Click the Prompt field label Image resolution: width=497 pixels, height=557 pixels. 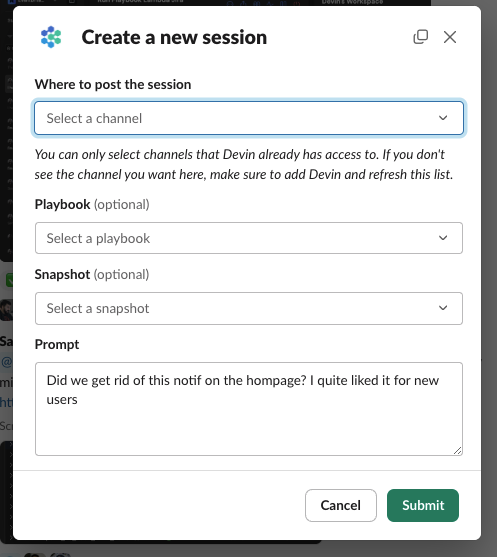tap(57, 345)
